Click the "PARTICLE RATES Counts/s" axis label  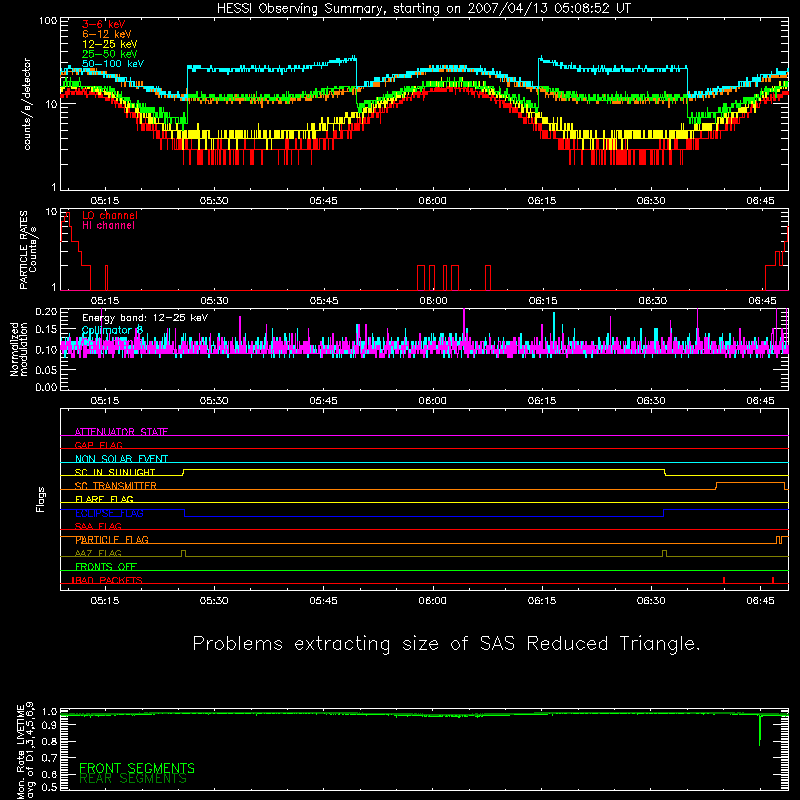click(28, 250)
